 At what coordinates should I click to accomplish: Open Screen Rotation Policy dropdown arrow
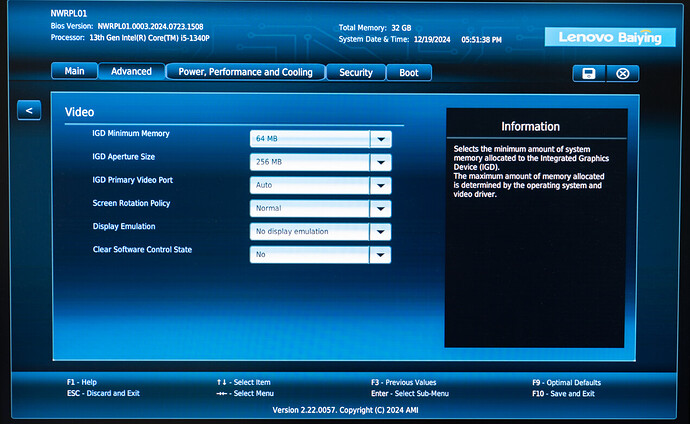[380, 208]
